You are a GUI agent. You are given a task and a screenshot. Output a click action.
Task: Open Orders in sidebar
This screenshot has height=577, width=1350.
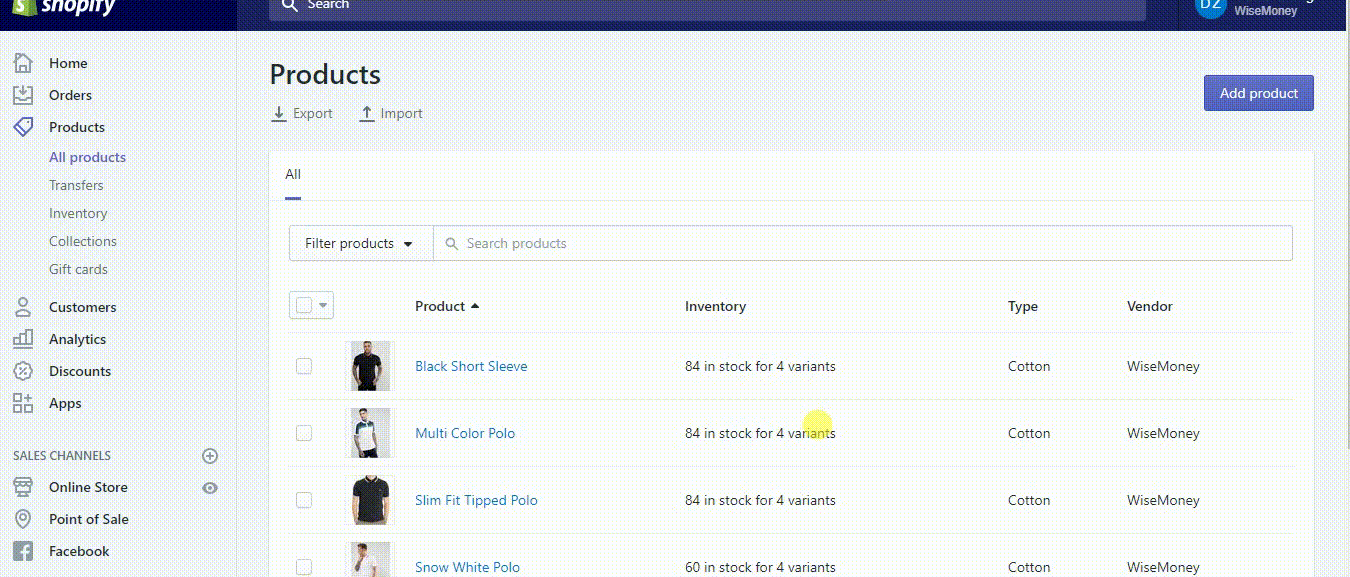coord(70,95)
